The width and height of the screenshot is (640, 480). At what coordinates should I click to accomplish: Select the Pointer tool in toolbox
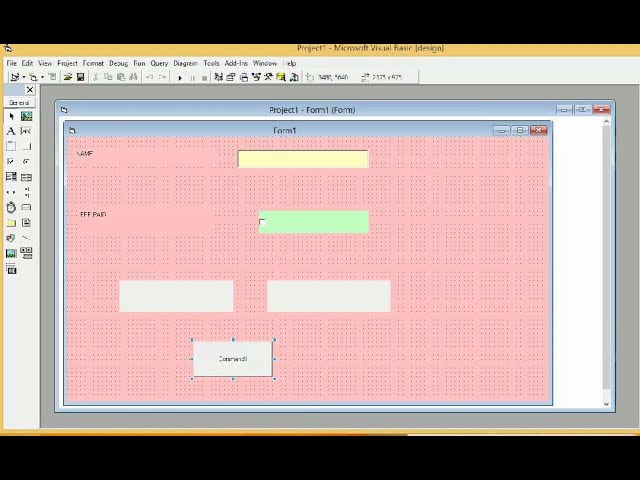[11, 116]
